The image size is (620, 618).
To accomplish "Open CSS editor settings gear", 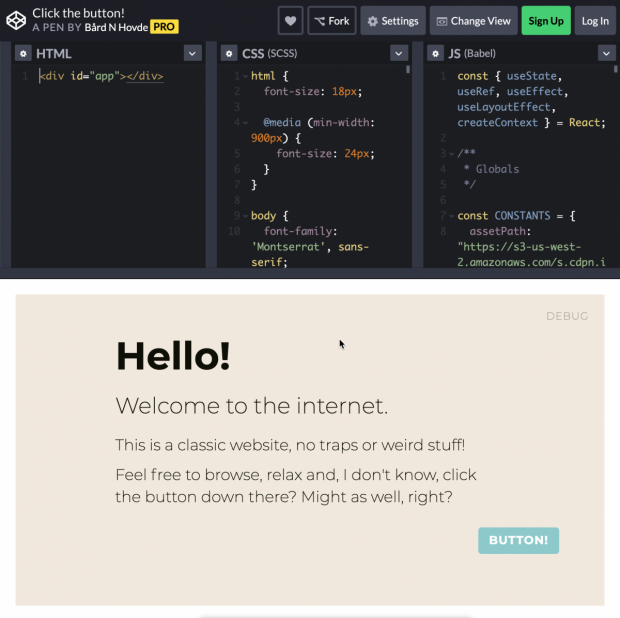I will (x=229, y=53).
